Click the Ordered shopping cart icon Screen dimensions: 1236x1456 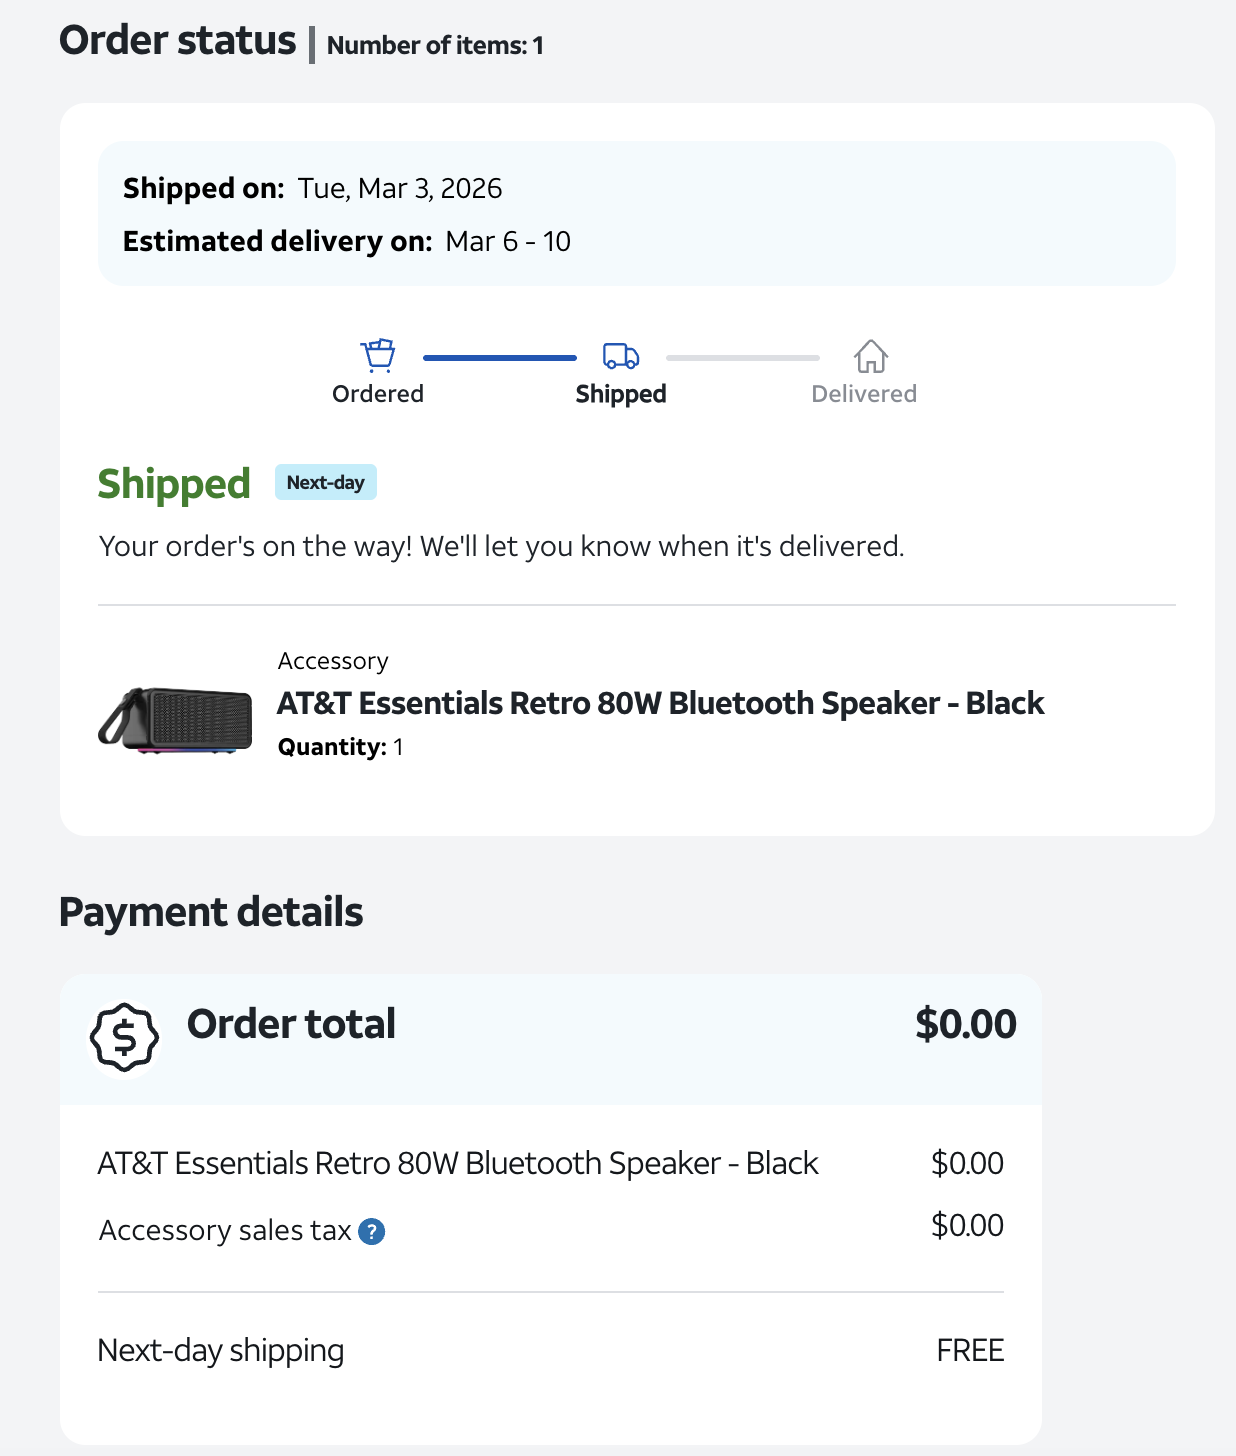click(378, 355)
